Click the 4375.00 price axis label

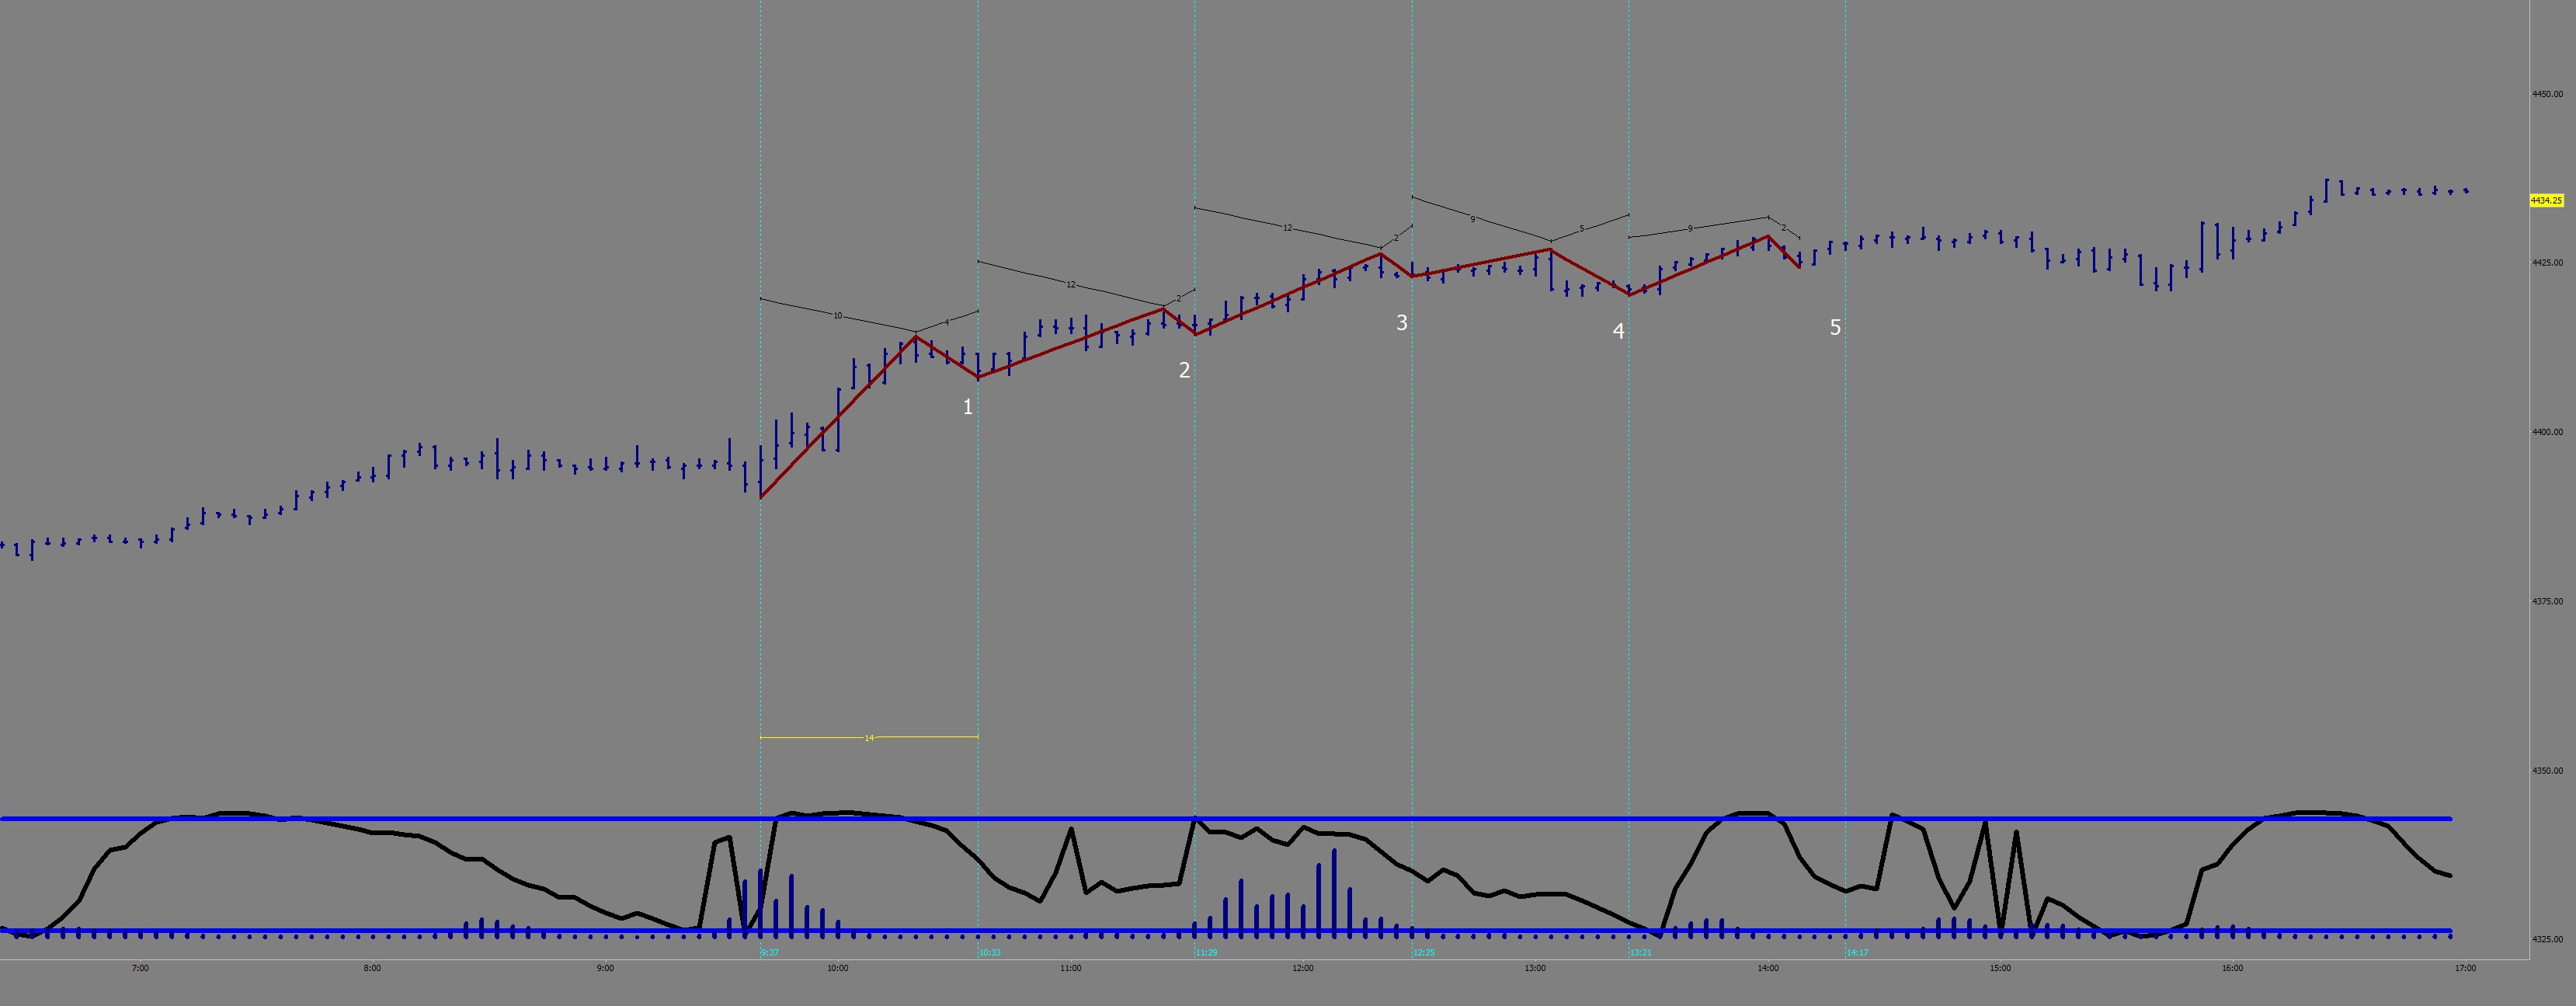[x=2547, y=601]
